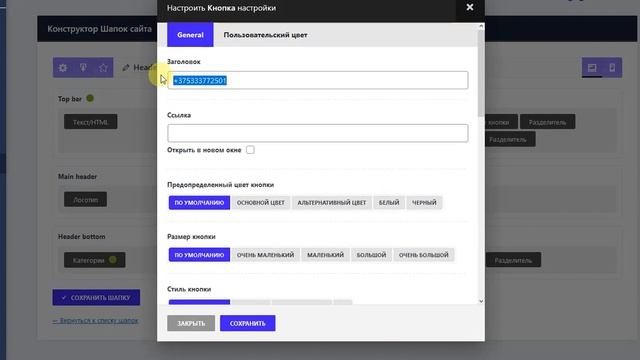This screenshot has width=640, height=360.
Task: Select Альтернативный цвет option
Action: pos(331,202)
